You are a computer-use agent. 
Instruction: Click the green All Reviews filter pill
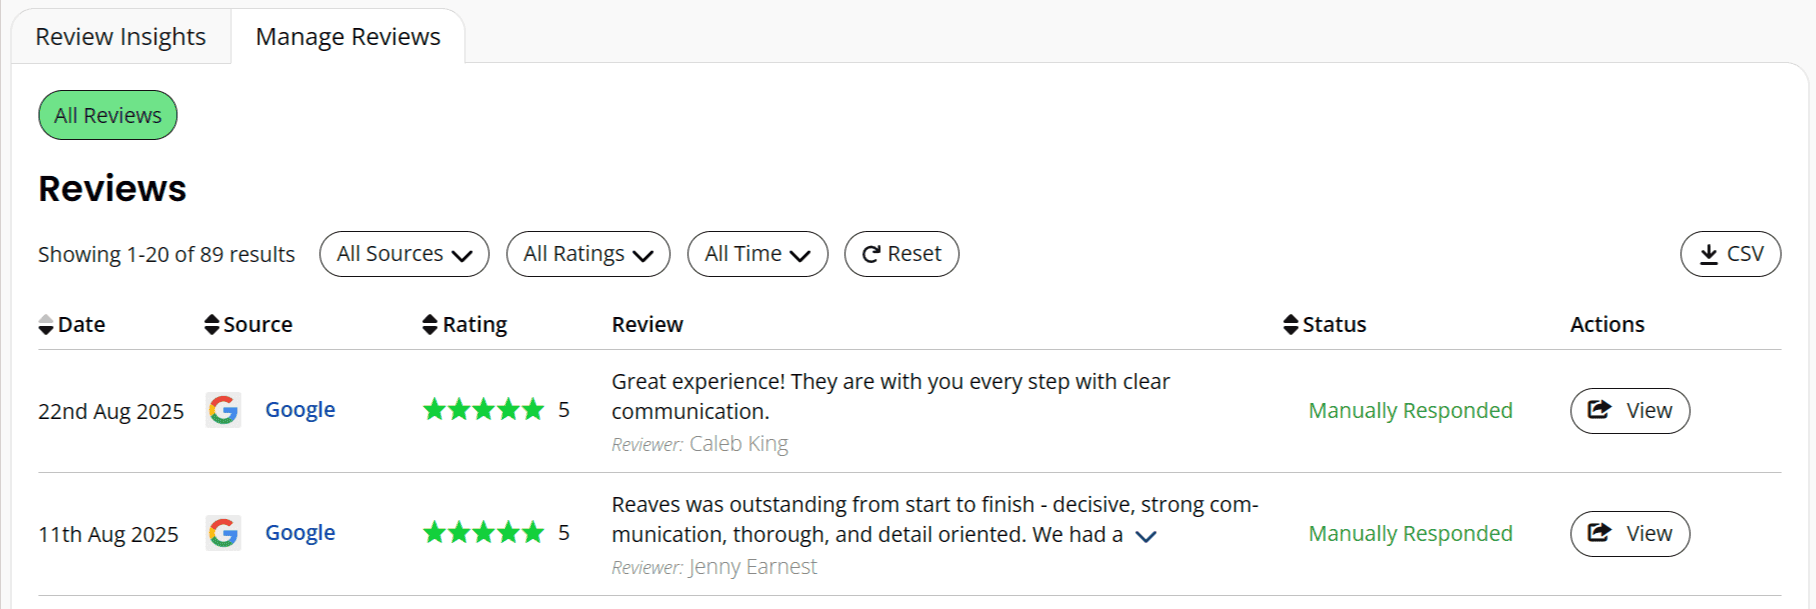[x=107, y=114]
